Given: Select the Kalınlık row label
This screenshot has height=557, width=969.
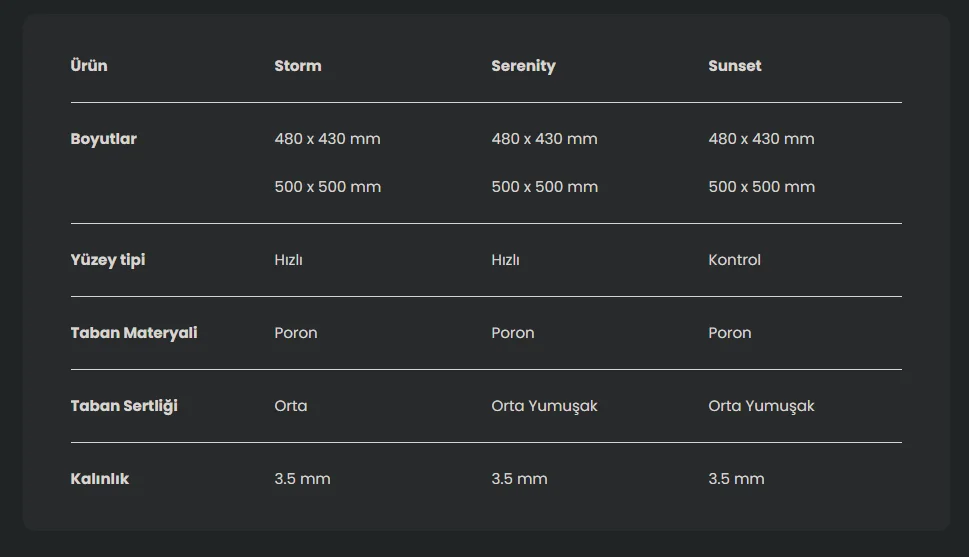Looking at the screenshot, I should [x=99, y=479].
